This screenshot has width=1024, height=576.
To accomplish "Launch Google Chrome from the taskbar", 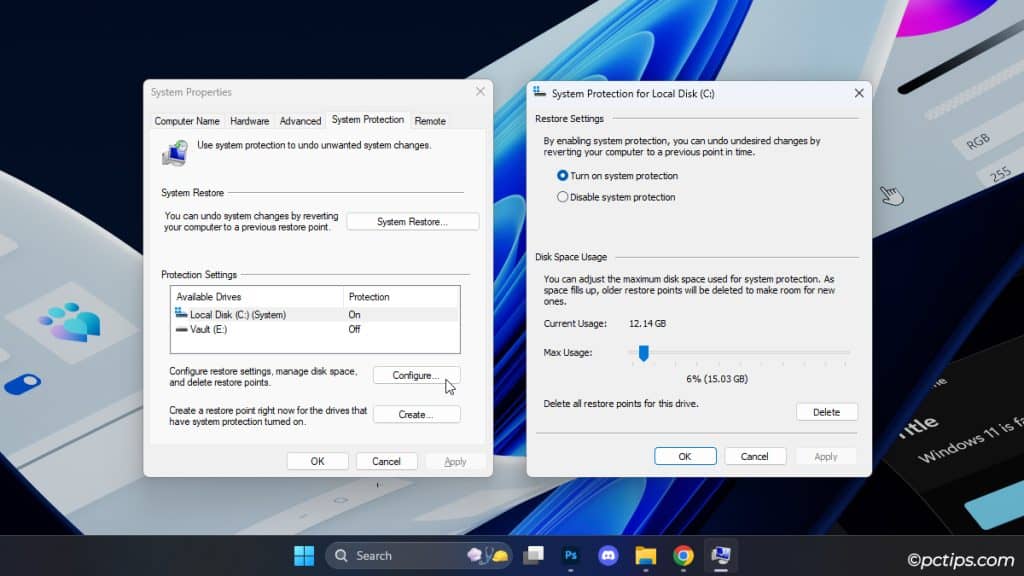I will [x=682, y=555].
